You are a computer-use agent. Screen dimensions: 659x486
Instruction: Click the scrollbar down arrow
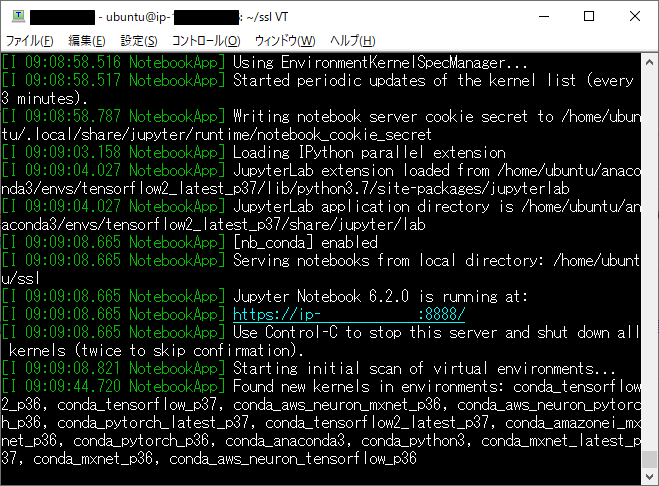pyautogui.click(x=649, y=477)
